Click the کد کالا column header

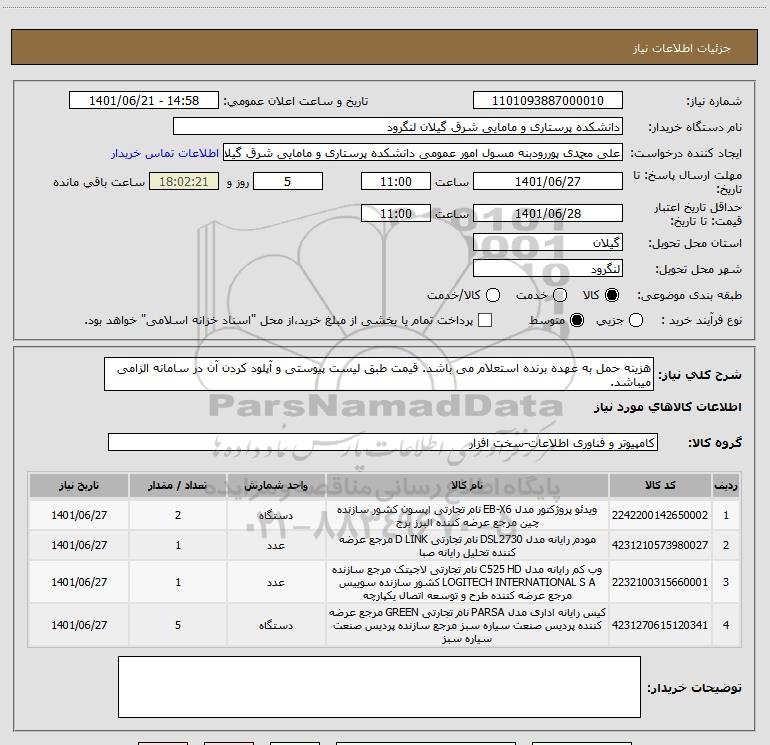660,485
